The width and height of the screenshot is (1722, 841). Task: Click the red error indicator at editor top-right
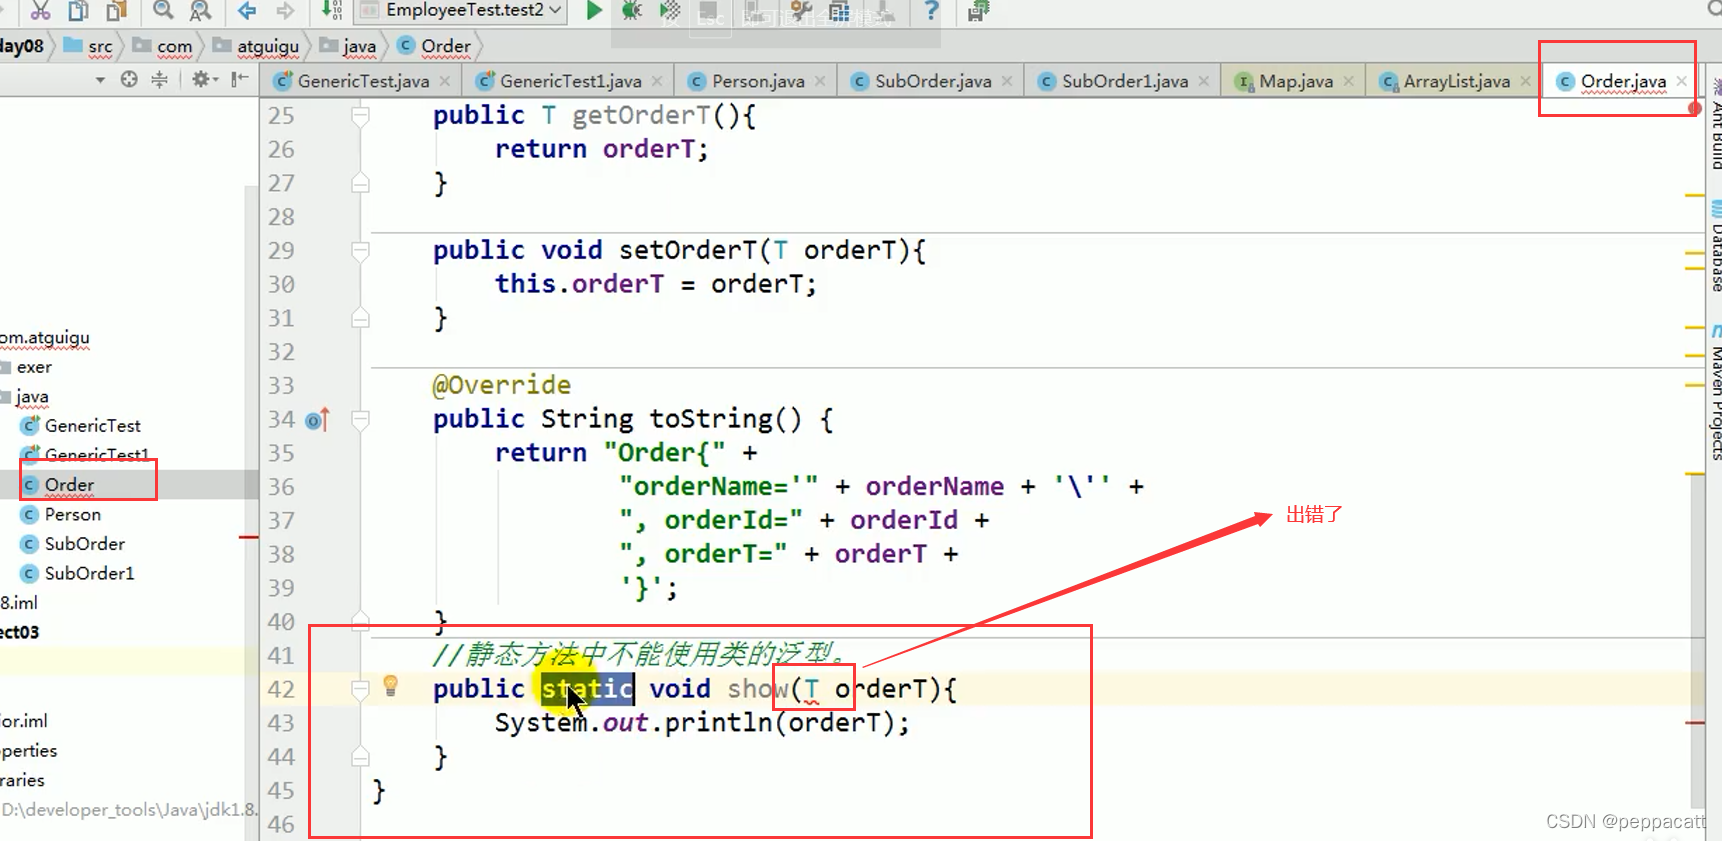tap(1694, 108)
